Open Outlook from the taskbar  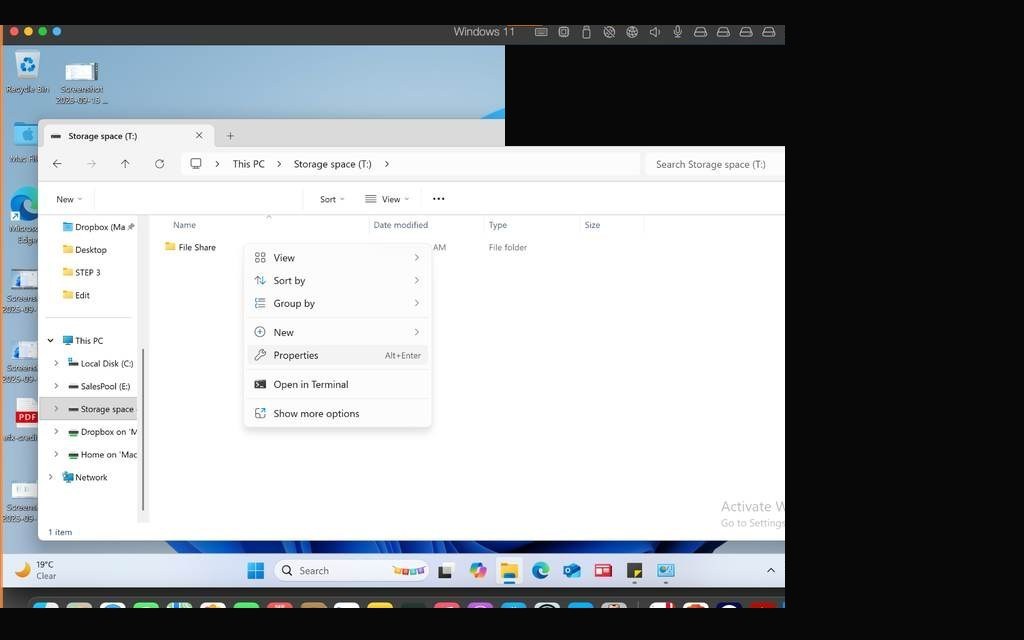point(572,570)
